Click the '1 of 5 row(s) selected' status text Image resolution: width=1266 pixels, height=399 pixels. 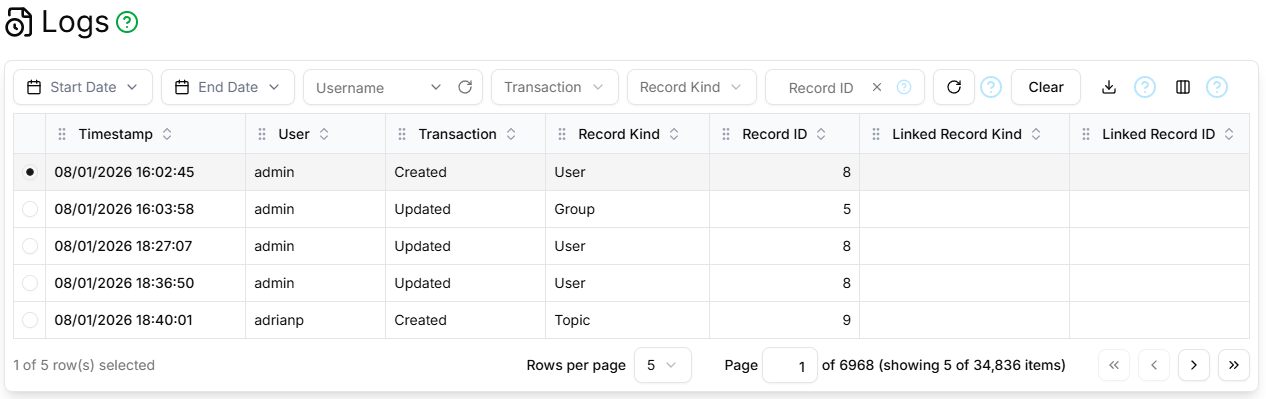pos(84,365)
